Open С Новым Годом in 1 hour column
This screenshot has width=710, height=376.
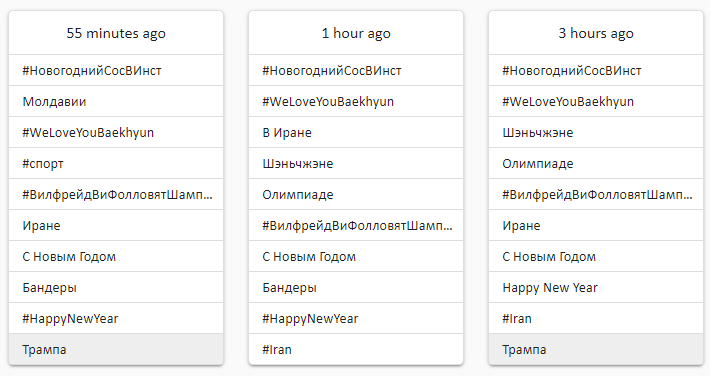coord(356,256)
